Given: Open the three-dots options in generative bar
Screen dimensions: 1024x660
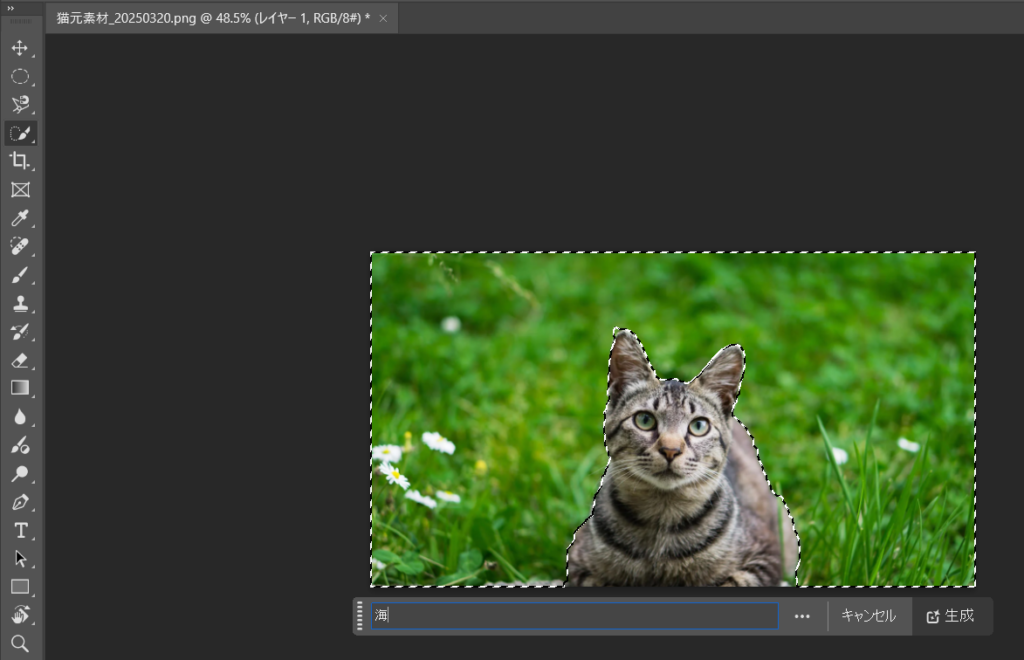Looking at the screenshot, I should click(x=802, y=616).
